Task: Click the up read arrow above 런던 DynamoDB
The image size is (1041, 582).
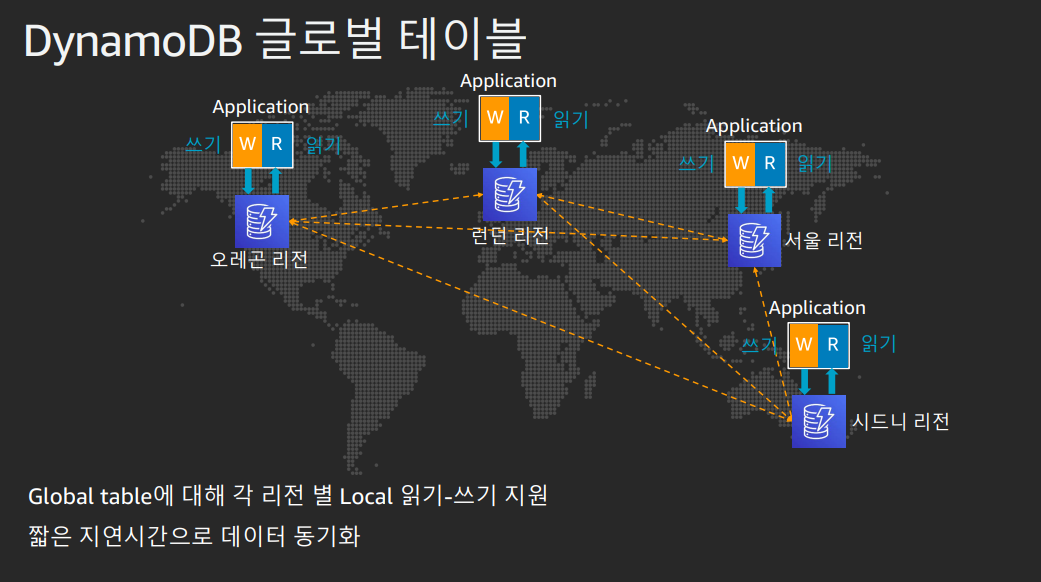Action: (x=523, y=155)
